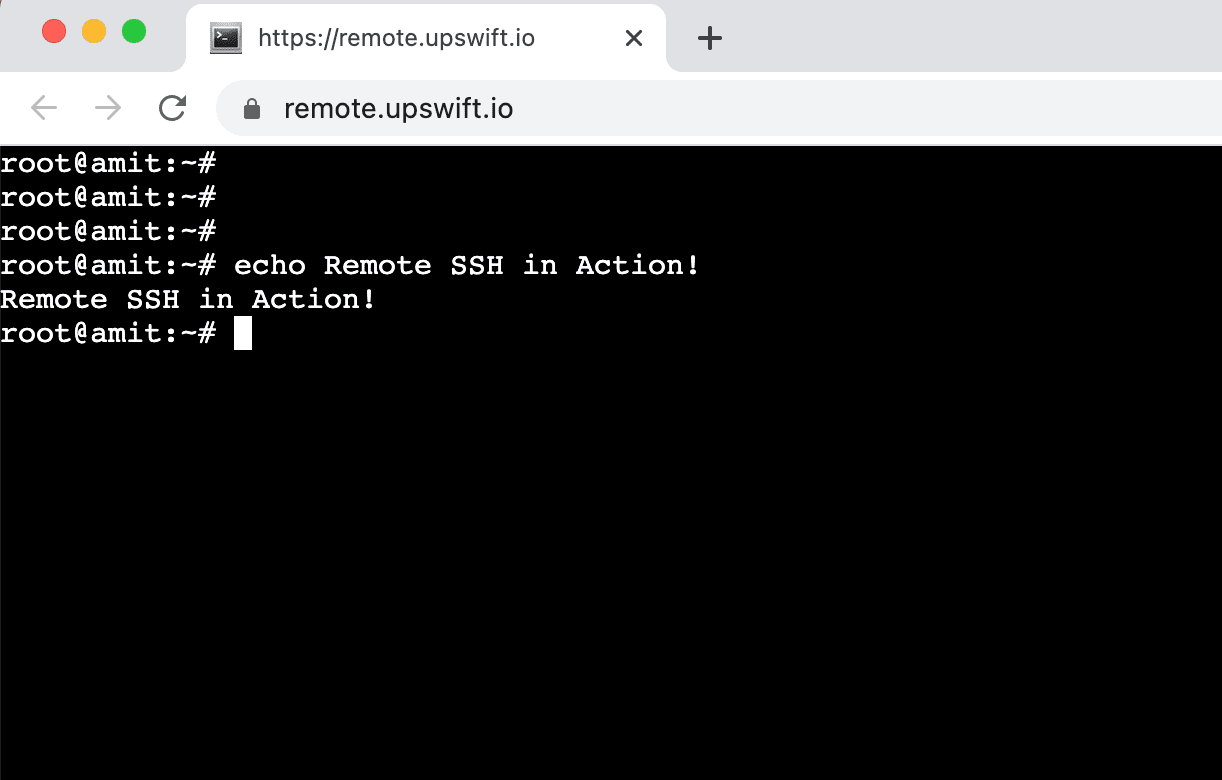Image resolution: width=1222 pixels, height=780 pixels.
Task: Select the https://remote.upswift.io tab title
Action: point(396,39)
